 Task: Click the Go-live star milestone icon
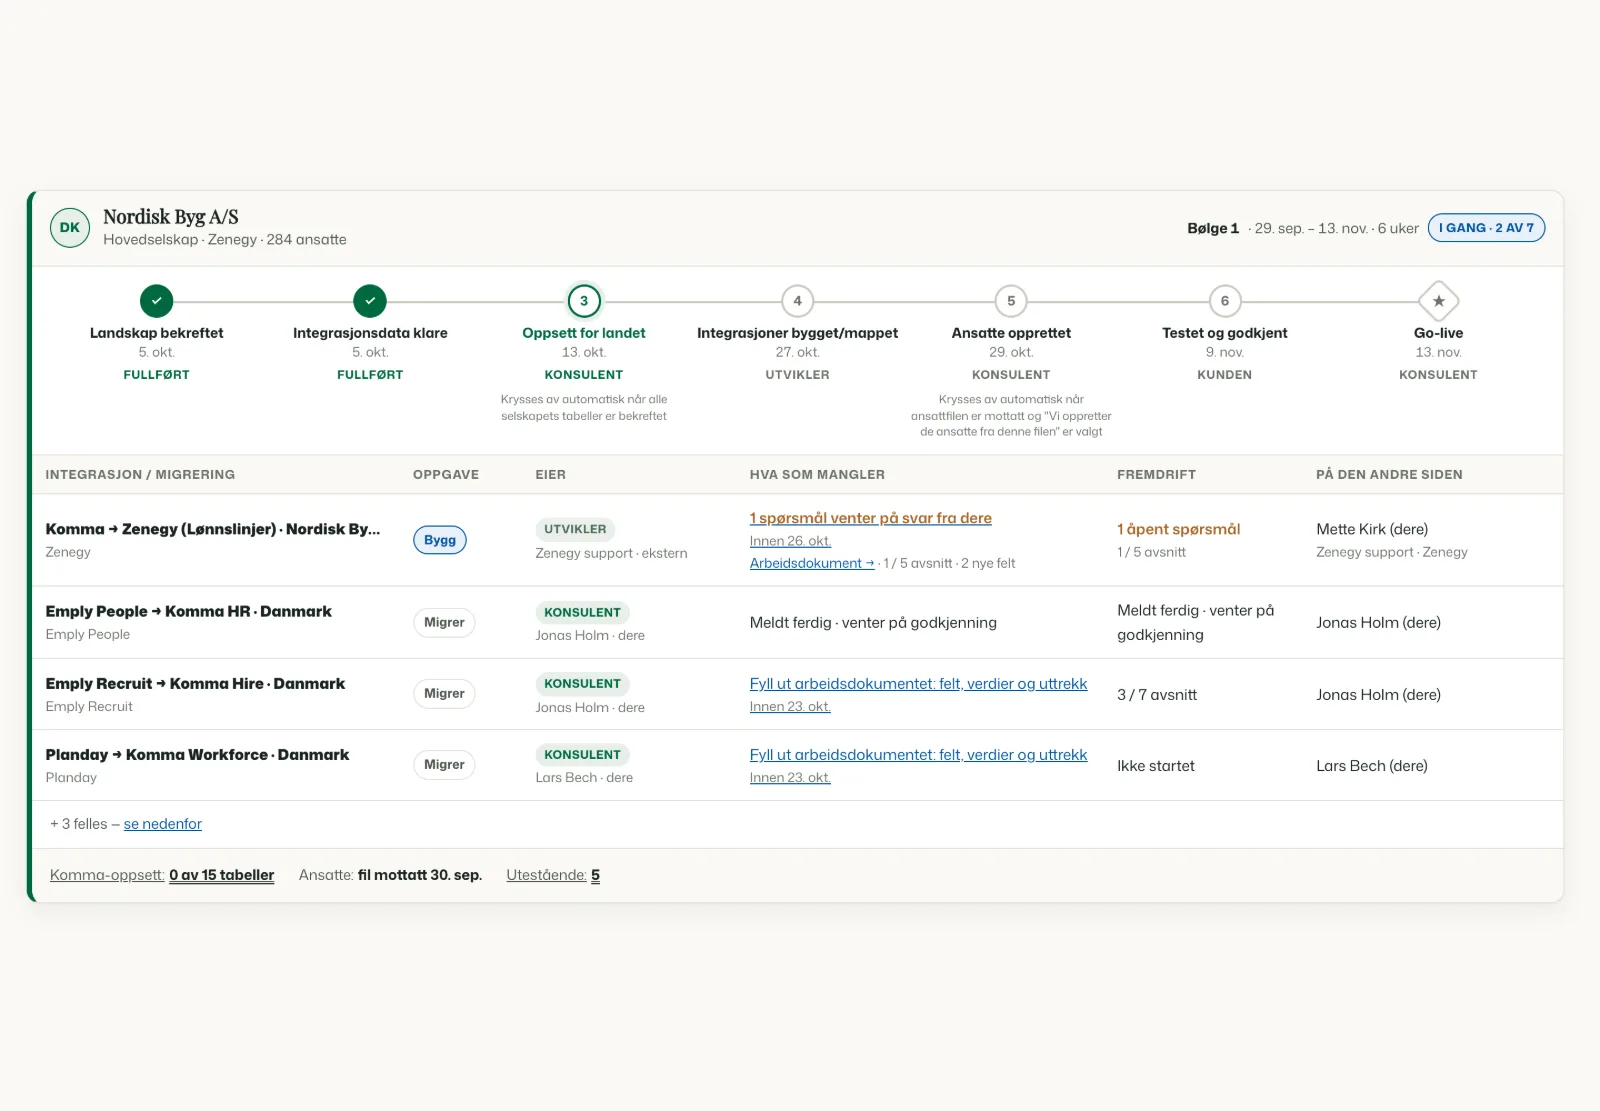tap(1438, 301)
